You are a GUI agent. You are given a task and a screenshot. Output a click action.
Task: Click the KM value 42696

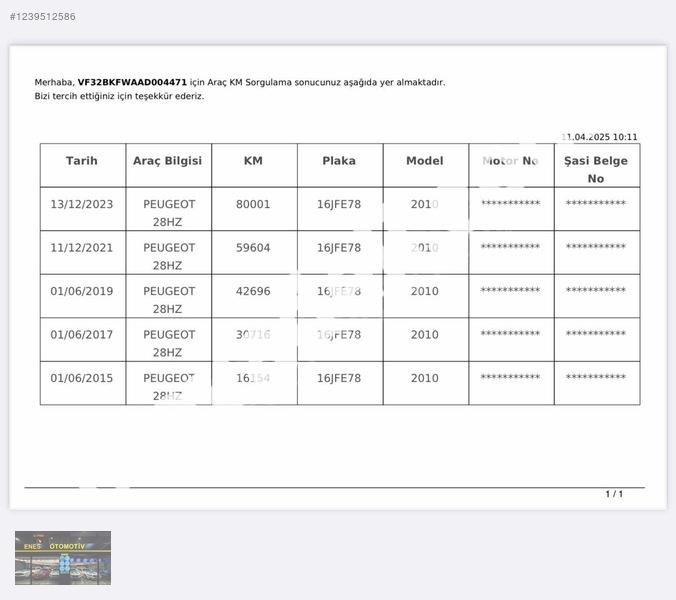(253, 291)
